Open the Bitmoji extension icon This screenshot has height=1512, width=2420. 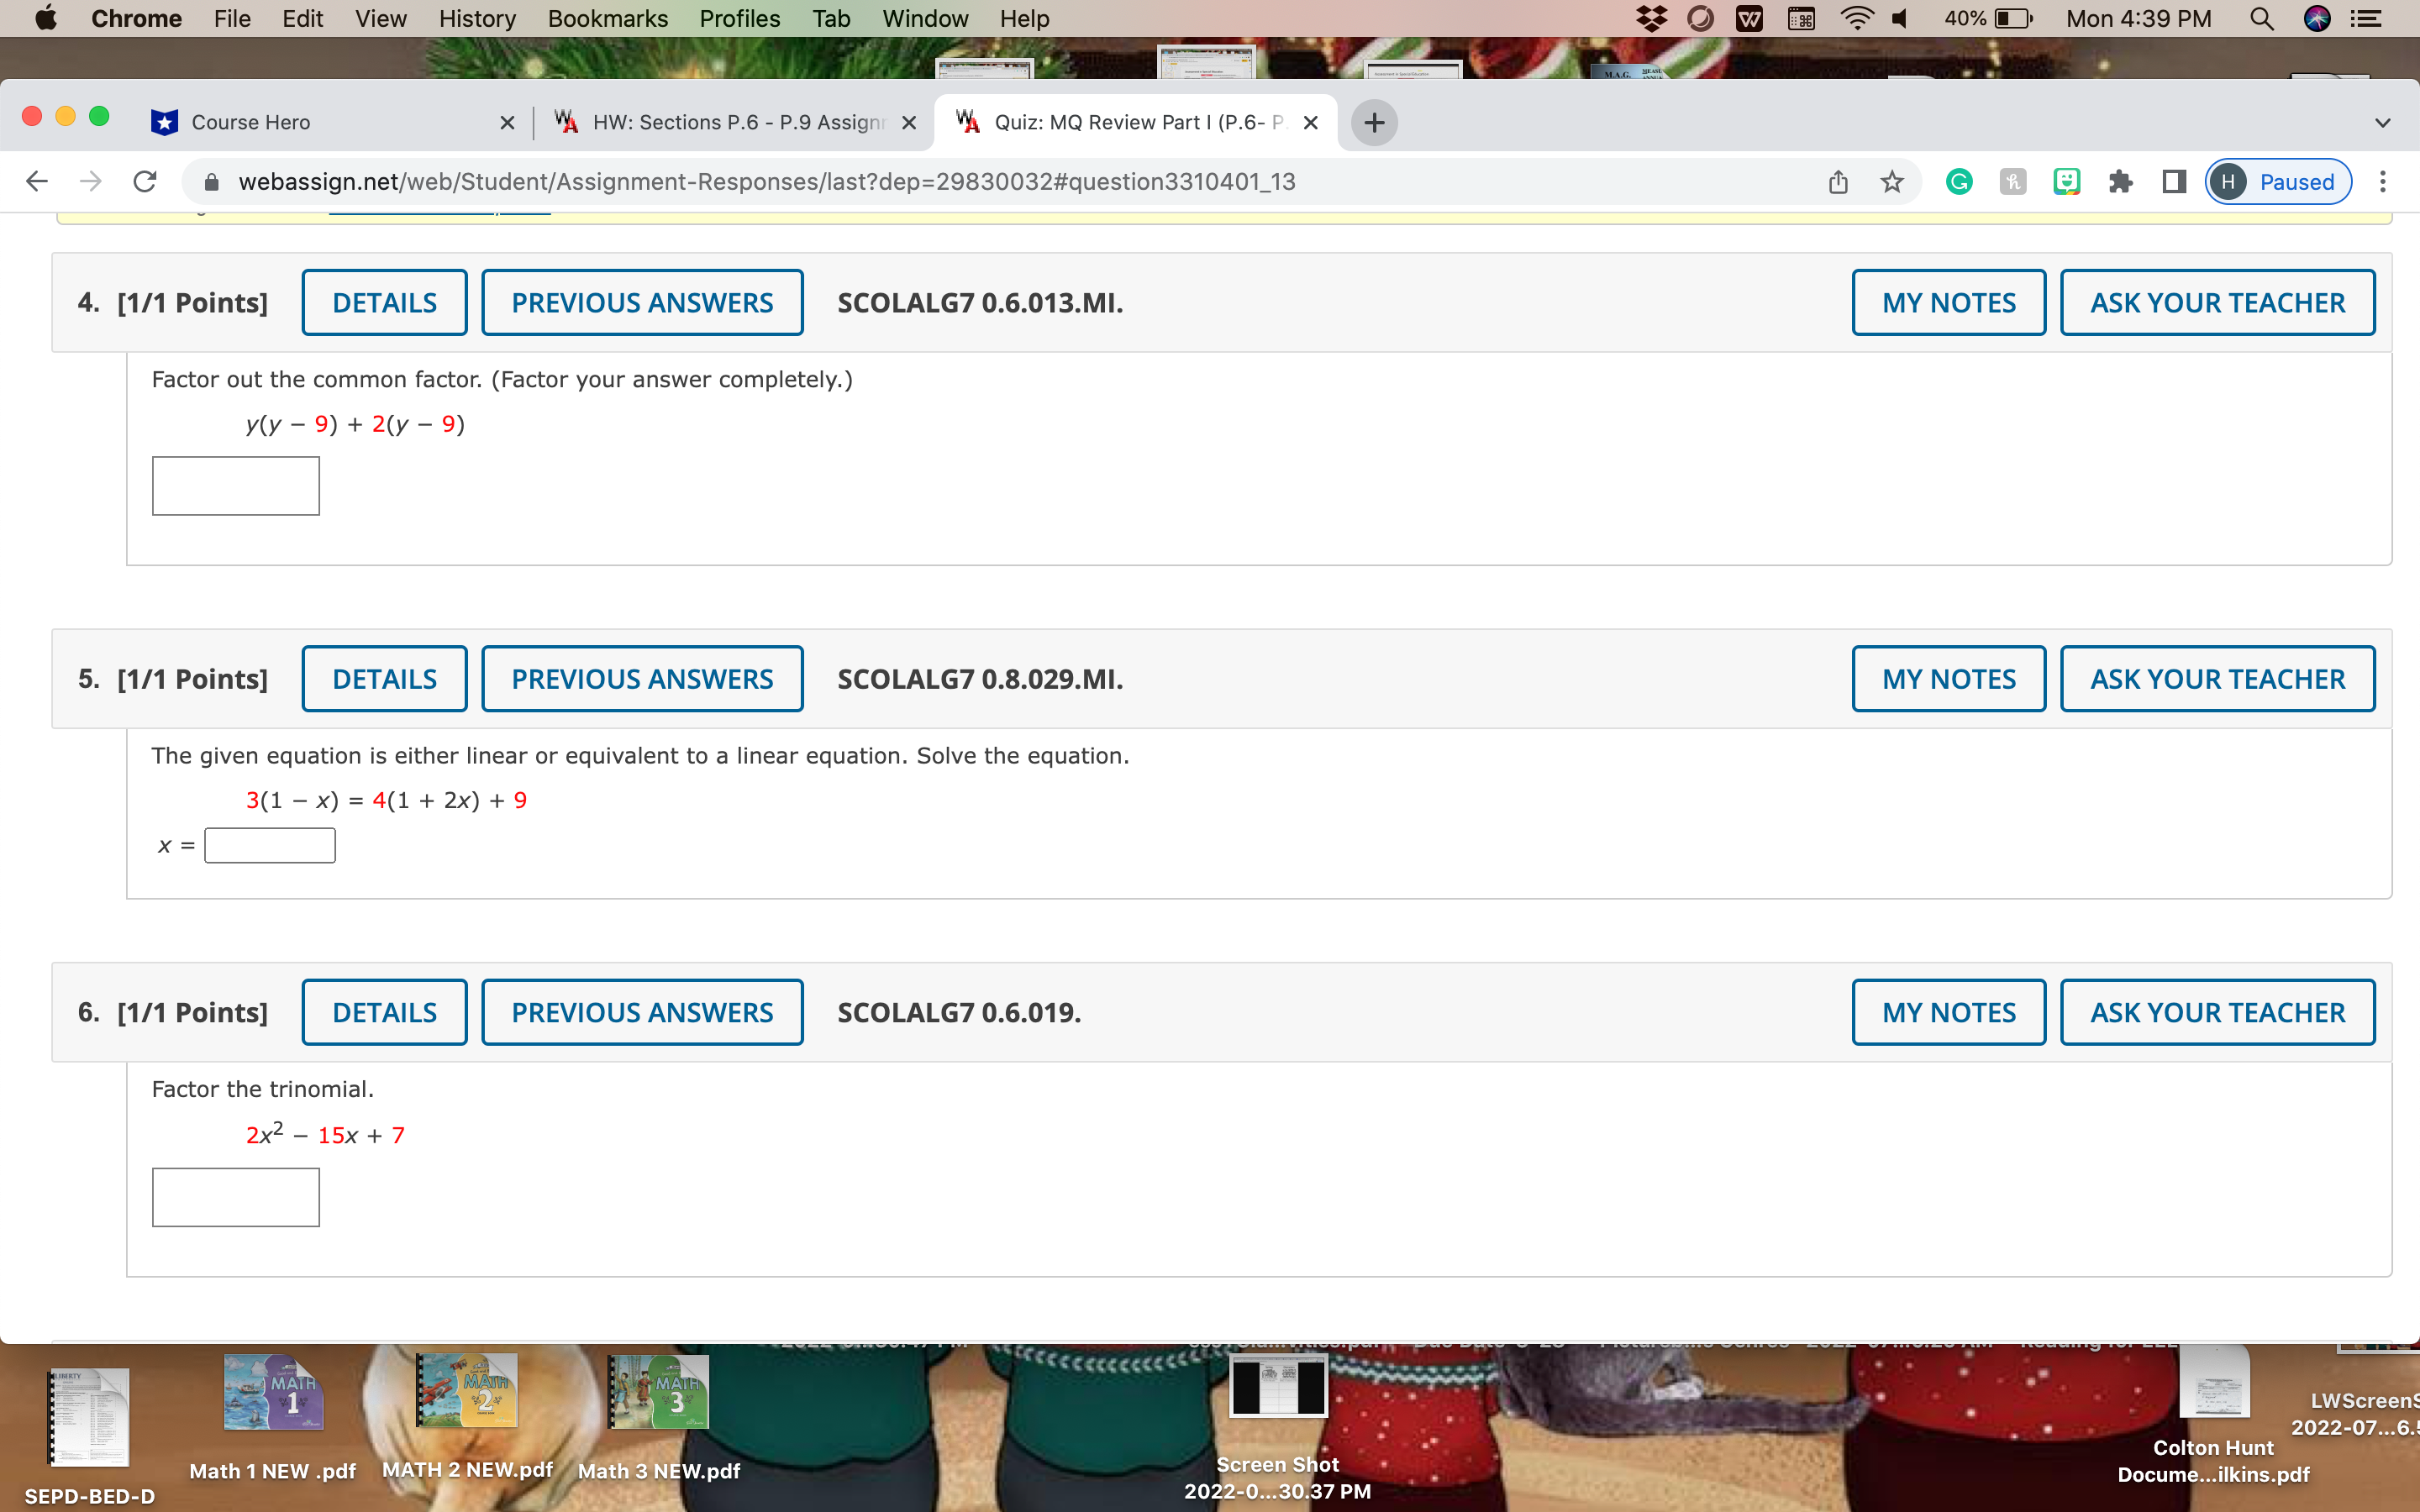[2066, 181]
